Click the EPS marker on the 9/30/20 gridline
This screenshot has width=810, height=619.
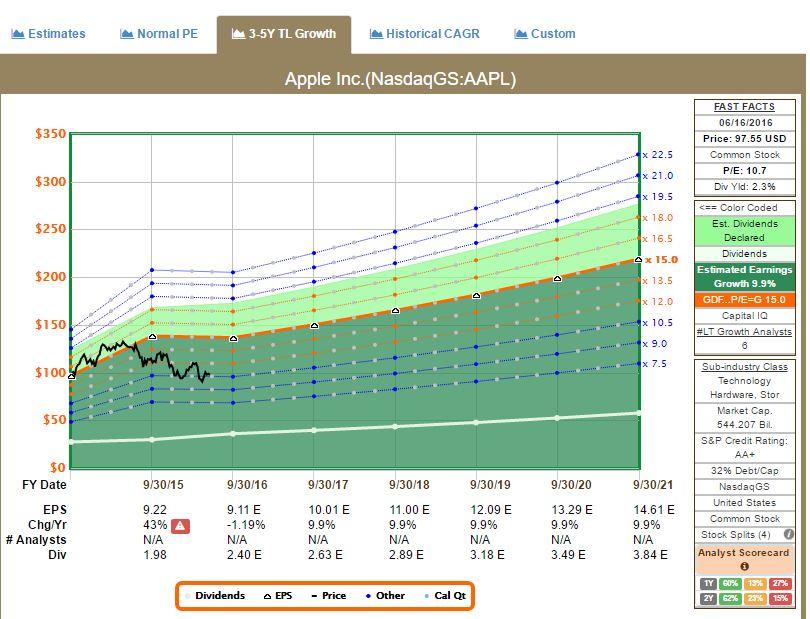click(557, 279)
